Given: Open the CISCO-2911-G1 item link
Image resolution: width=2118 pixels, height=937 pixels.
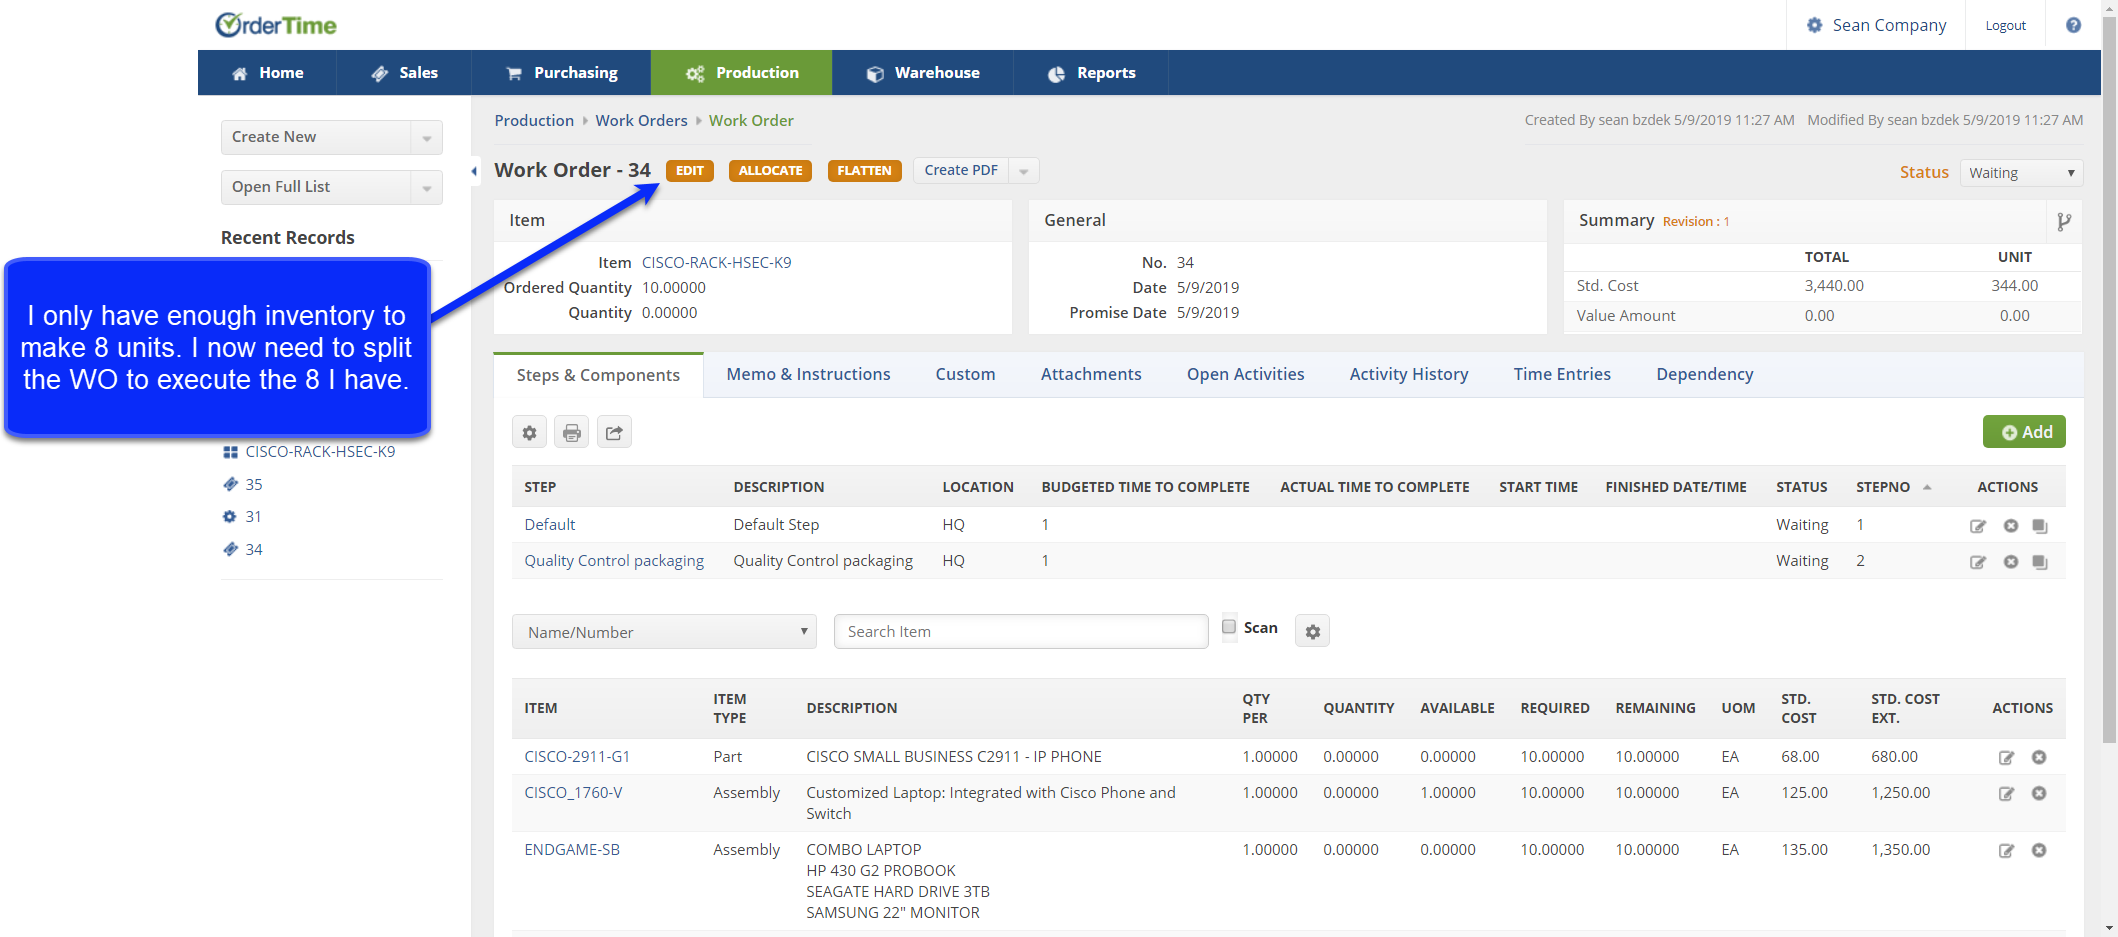Looking at the screenshot, I should tap(577, 757).
